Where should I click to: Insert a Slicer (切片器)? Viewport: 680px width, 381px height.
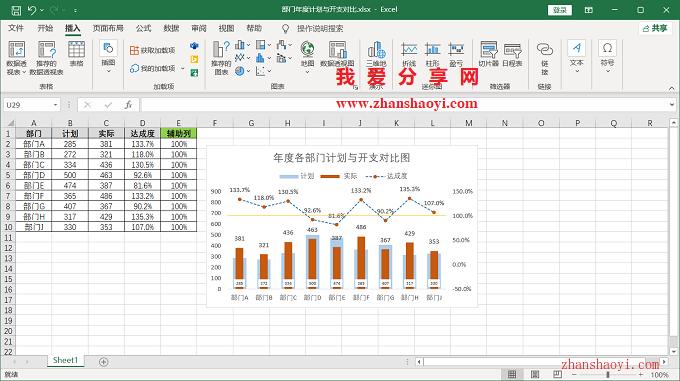click(x=489, y=55)
